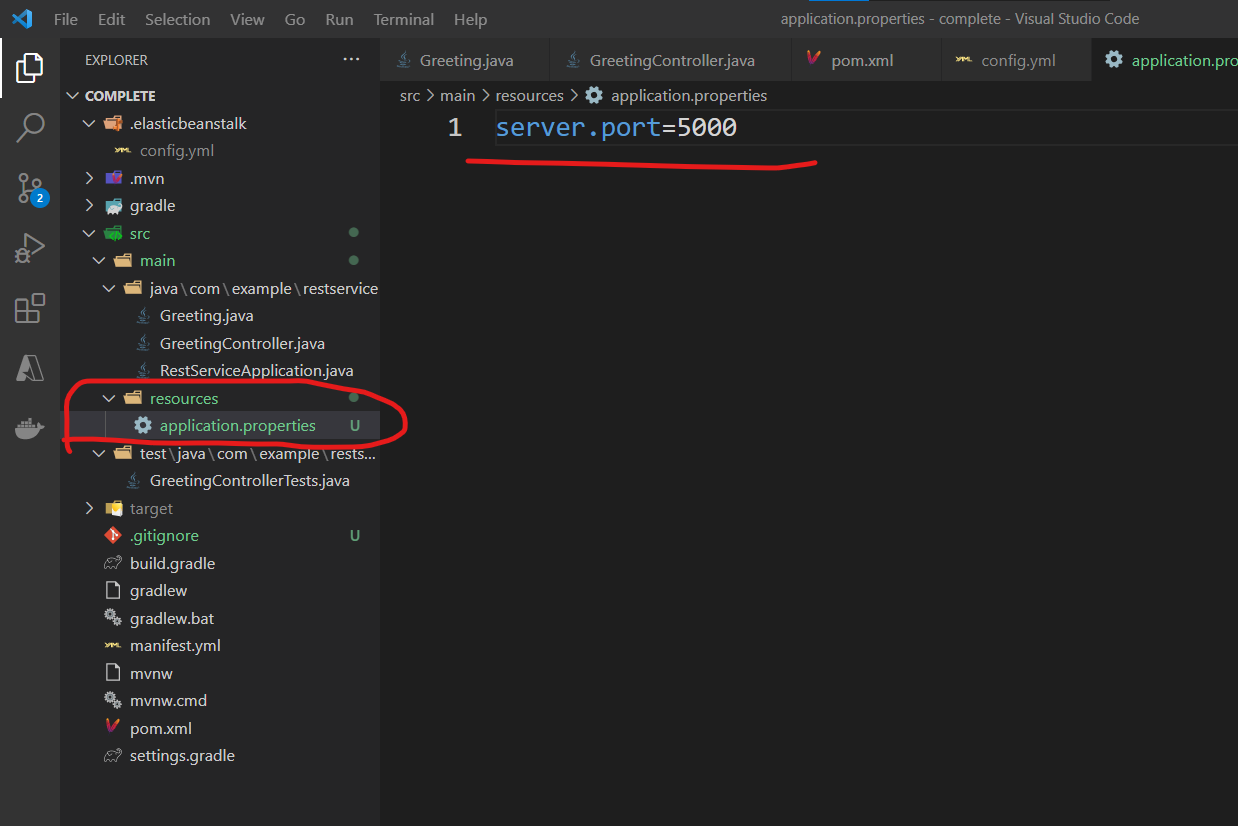1238x826 pixels.
Task: Open Source Control view with 2 badge
Action: tap(30, 188)
